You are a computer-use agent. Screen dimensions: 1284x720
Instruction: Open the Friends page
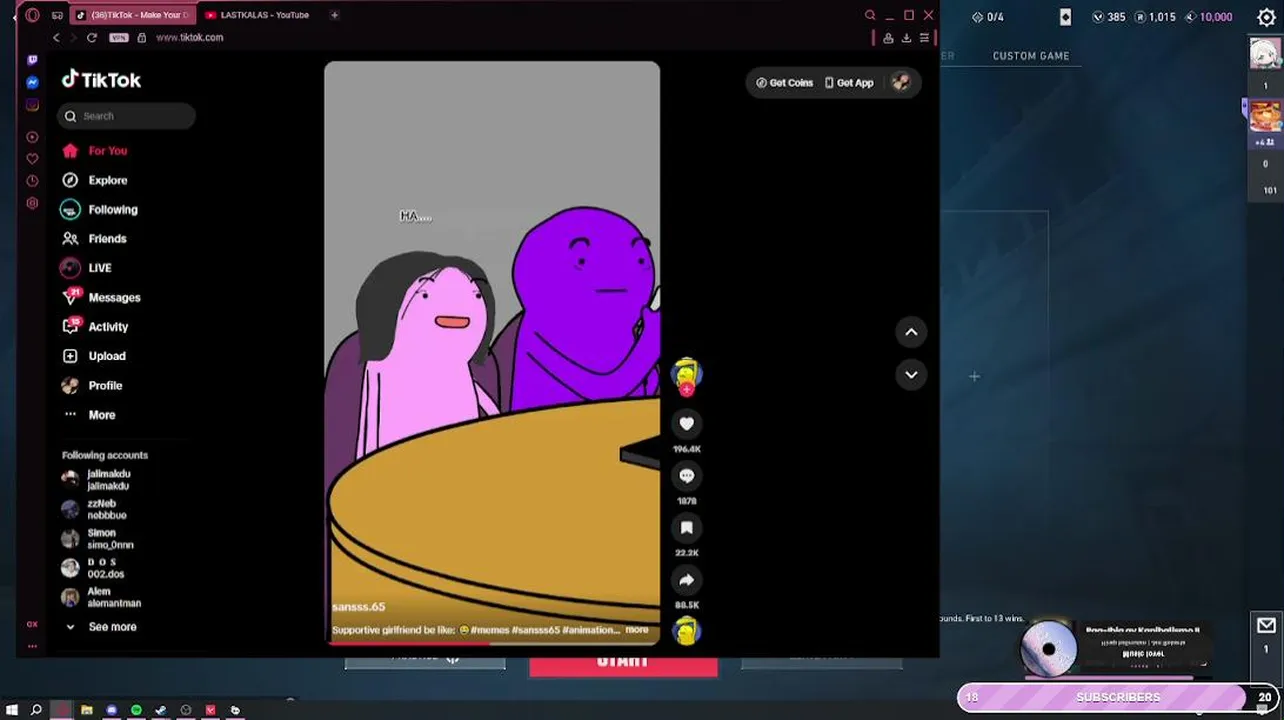point(95,239)
